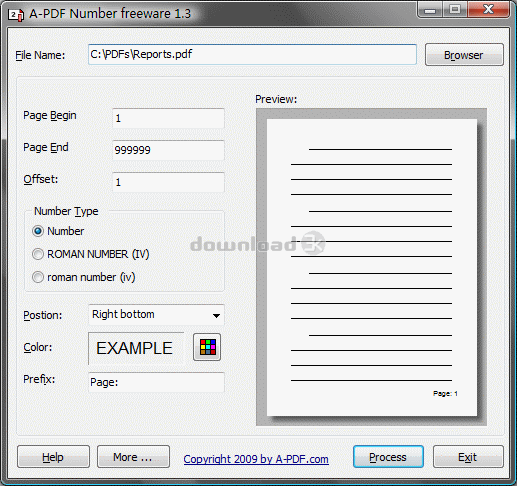
Task: Close the window with the X icon
Action: [x=489, y=10]
